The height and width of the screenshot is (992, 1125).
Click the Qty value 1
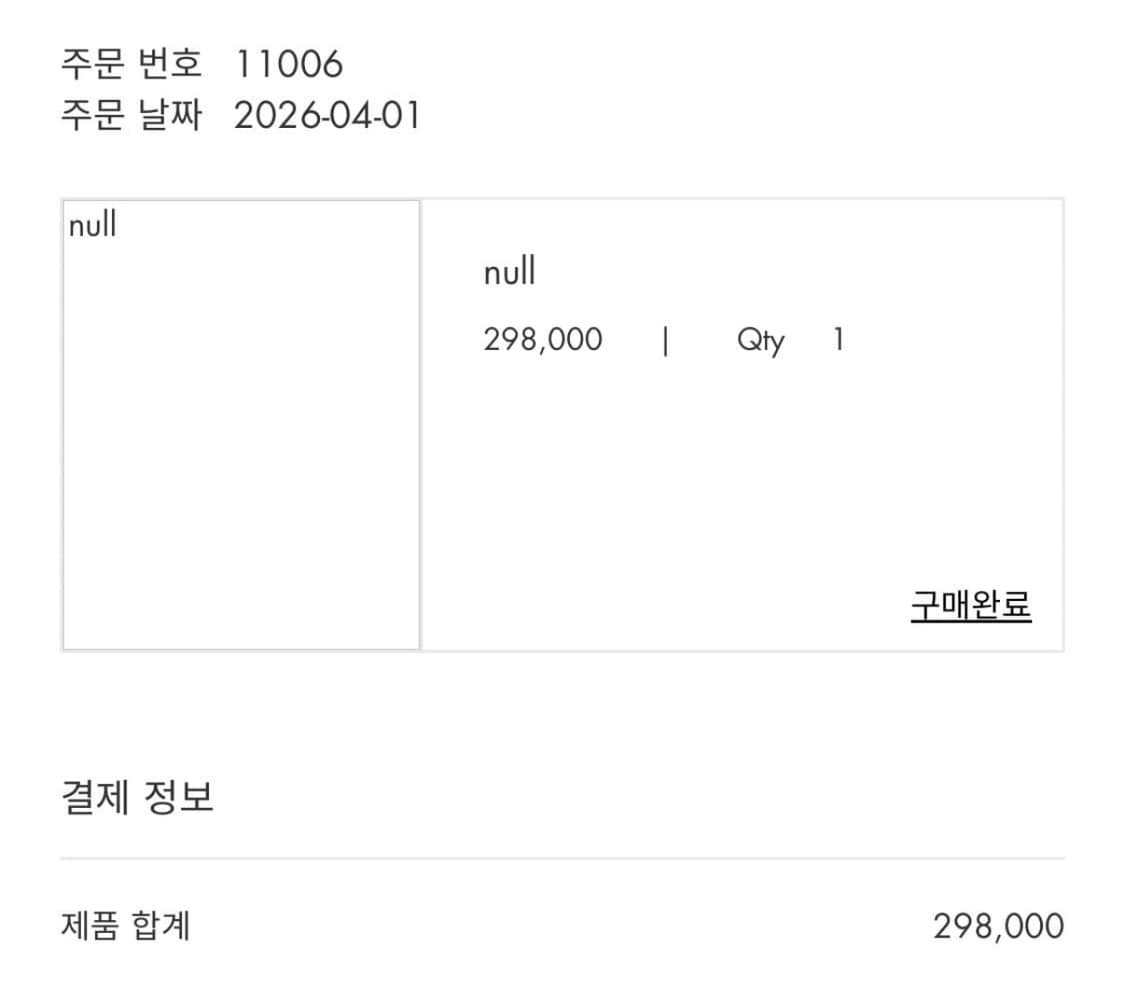pos(838,340)
